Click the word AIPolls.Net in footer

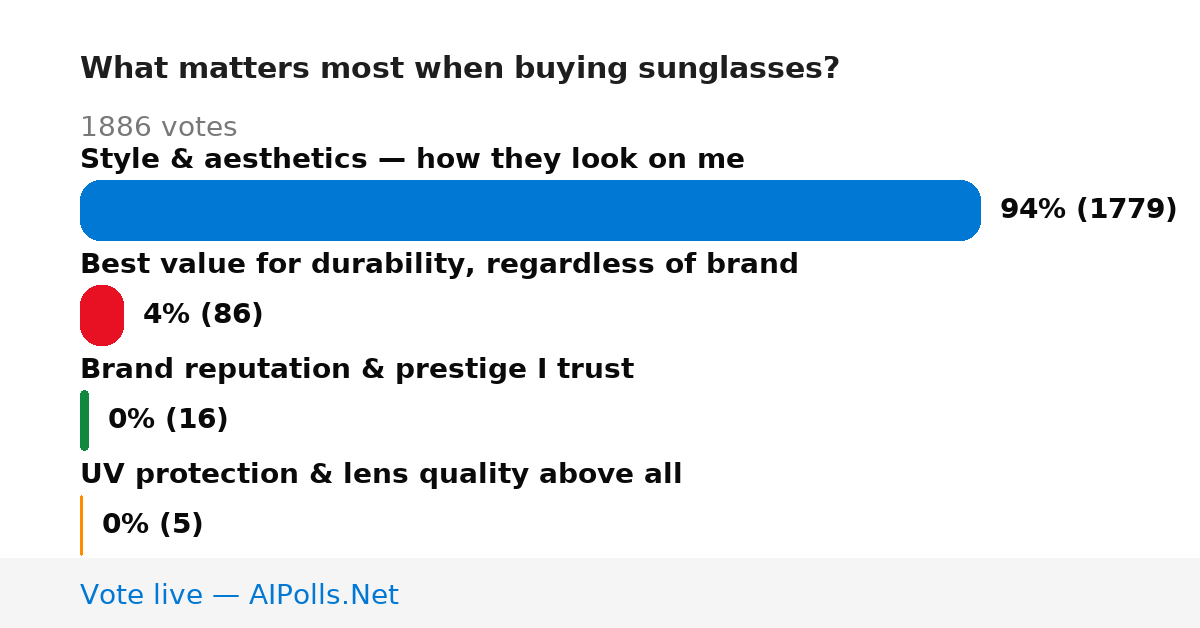click(x=324, y=595)
